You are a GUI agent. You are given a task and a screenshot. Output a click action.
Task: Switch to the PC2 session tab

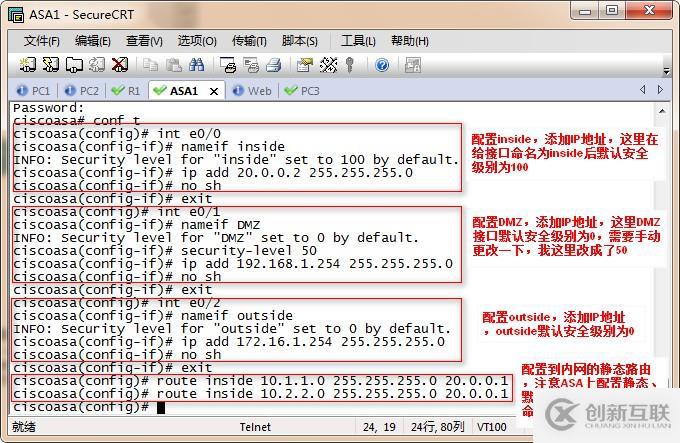[82, 91]
